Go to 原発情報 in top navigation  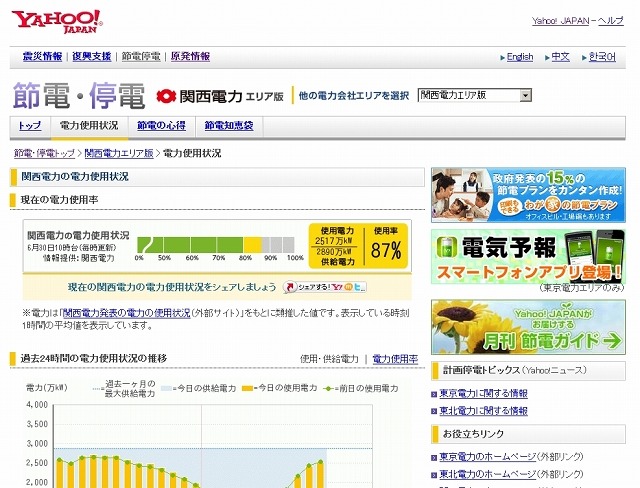tap(190, 56)
